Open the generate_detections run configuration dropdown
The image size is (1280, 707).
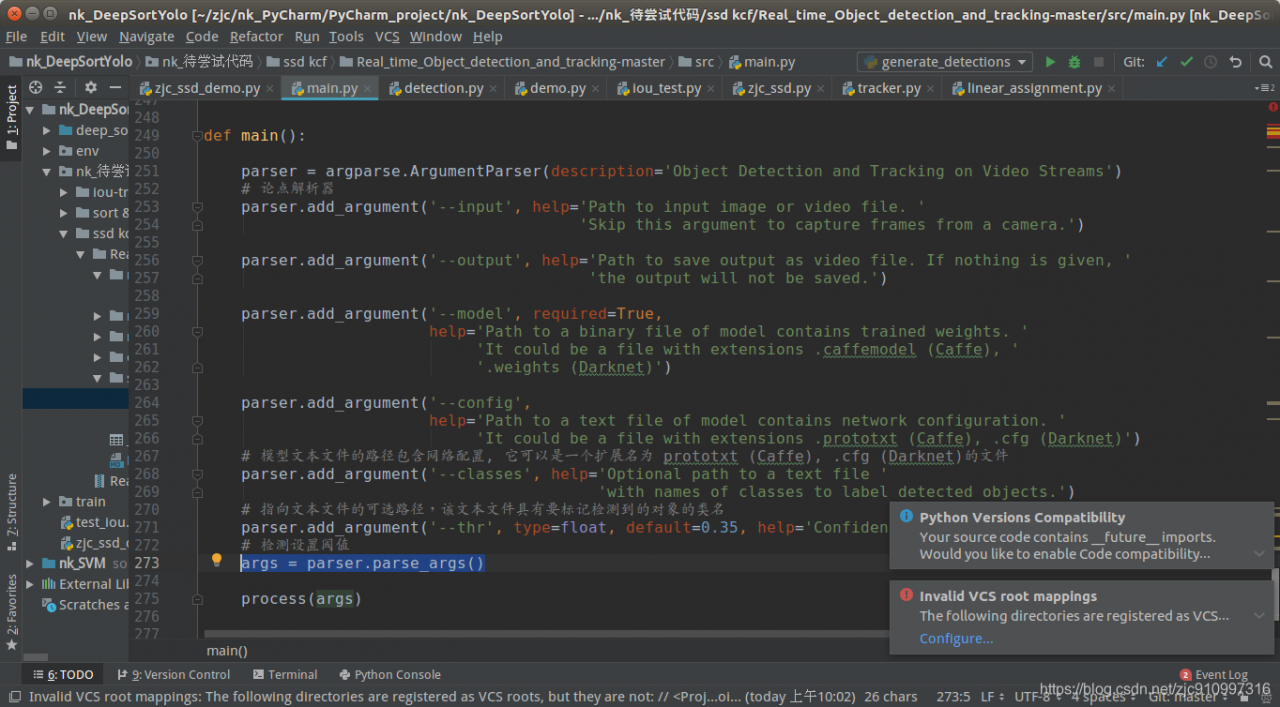click(945, 62)
